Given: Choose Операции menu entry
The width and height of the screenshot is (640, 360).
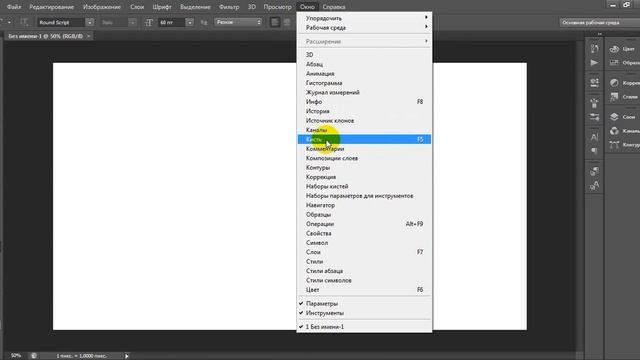Looking at the screenshot, I should coord(364,224).
